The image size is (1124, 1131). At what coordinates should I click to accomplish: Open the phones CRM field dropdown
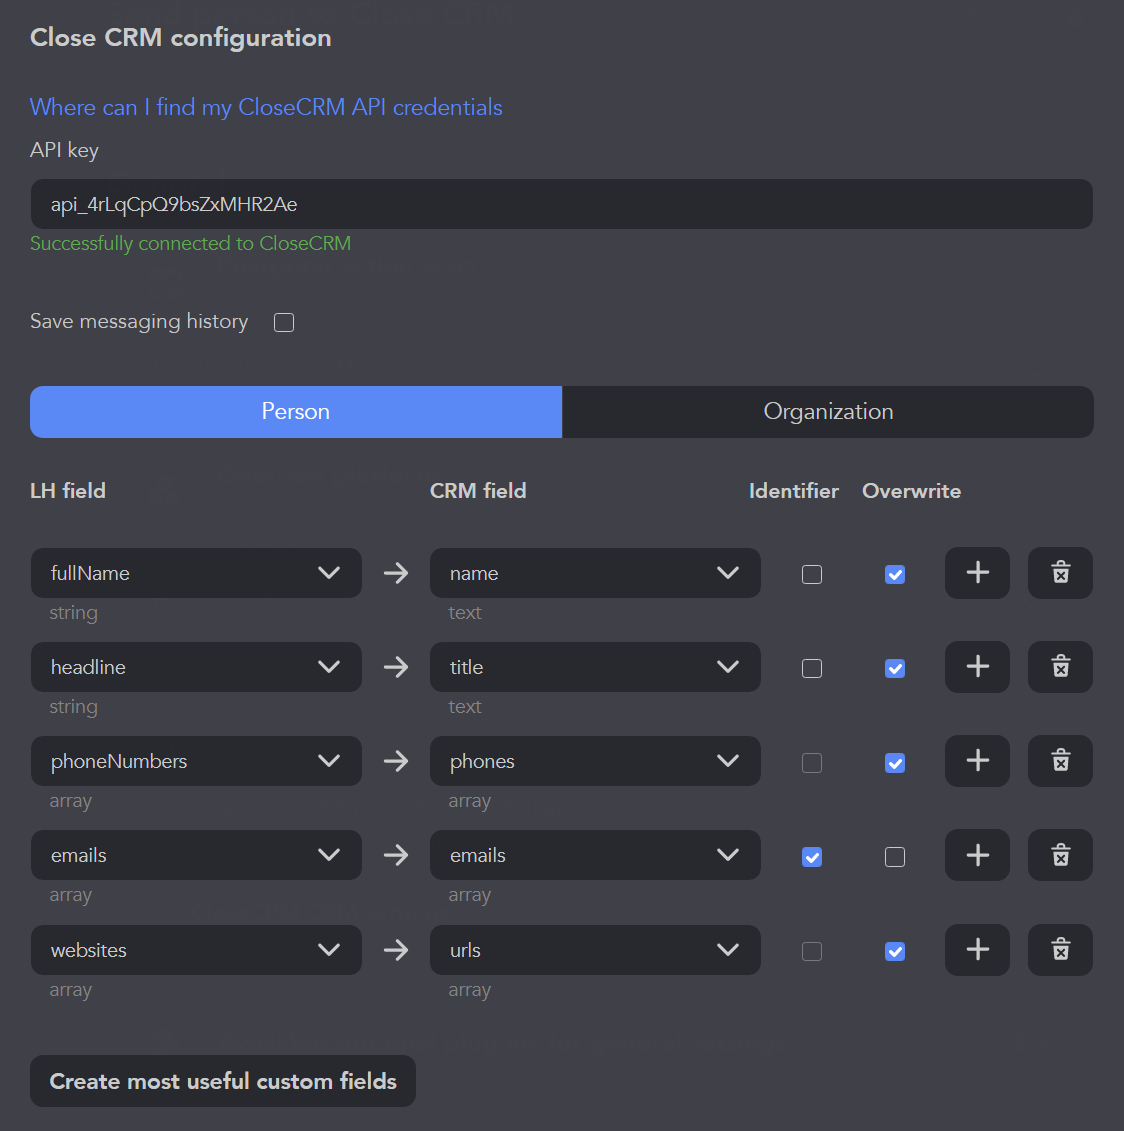tap(595, 761)
